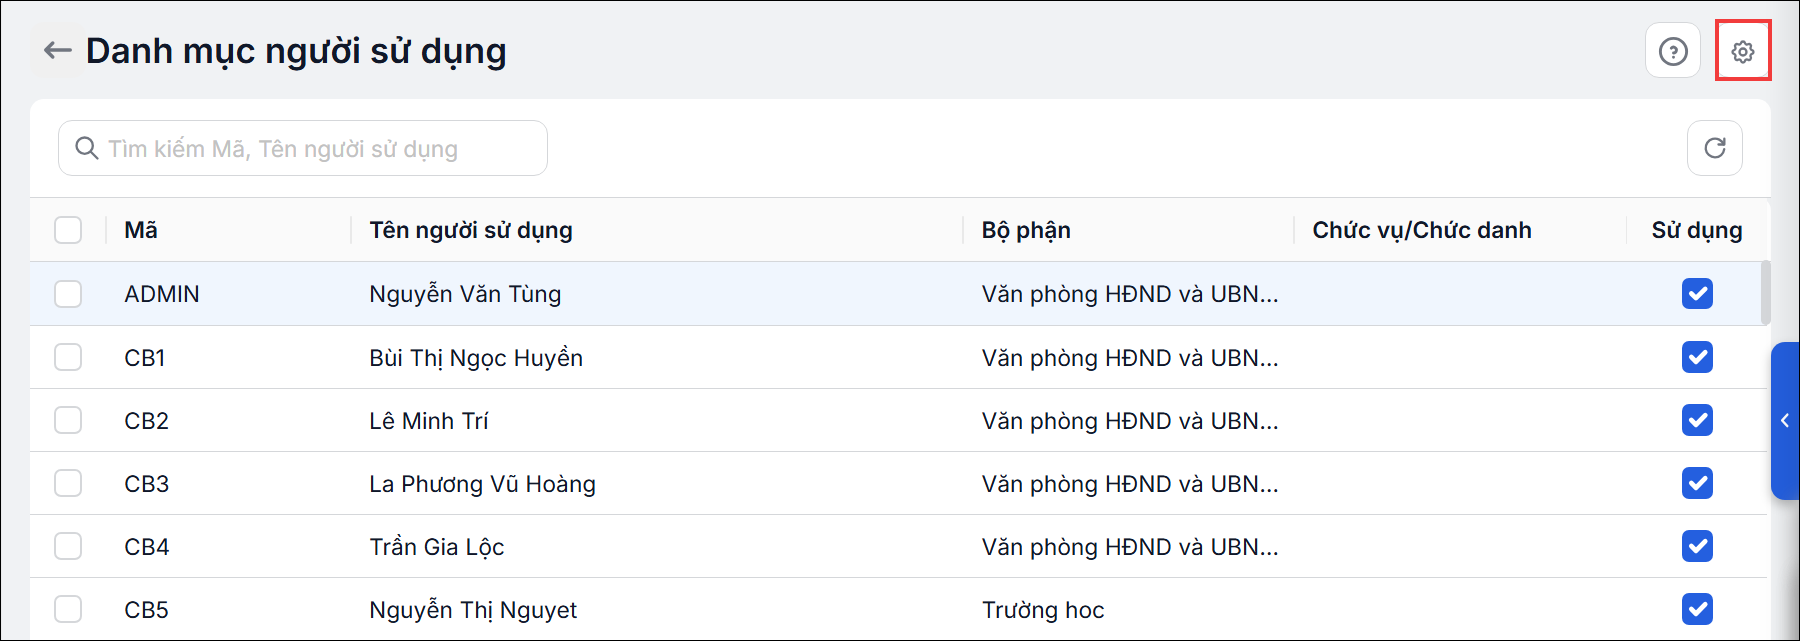Select the CB3 row checkbox

point(68,483)
